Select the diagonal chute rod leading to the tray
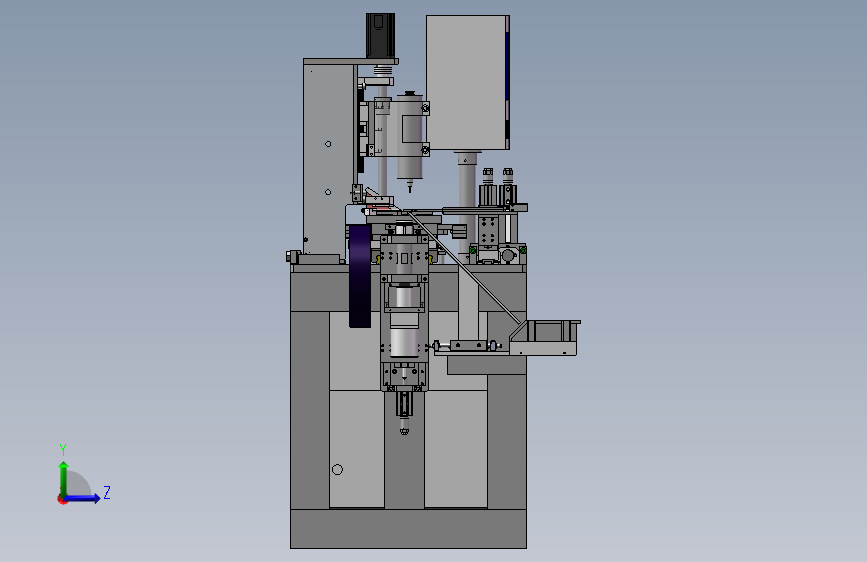The height and width of the screenshot is (562, 867). point(463,267)
